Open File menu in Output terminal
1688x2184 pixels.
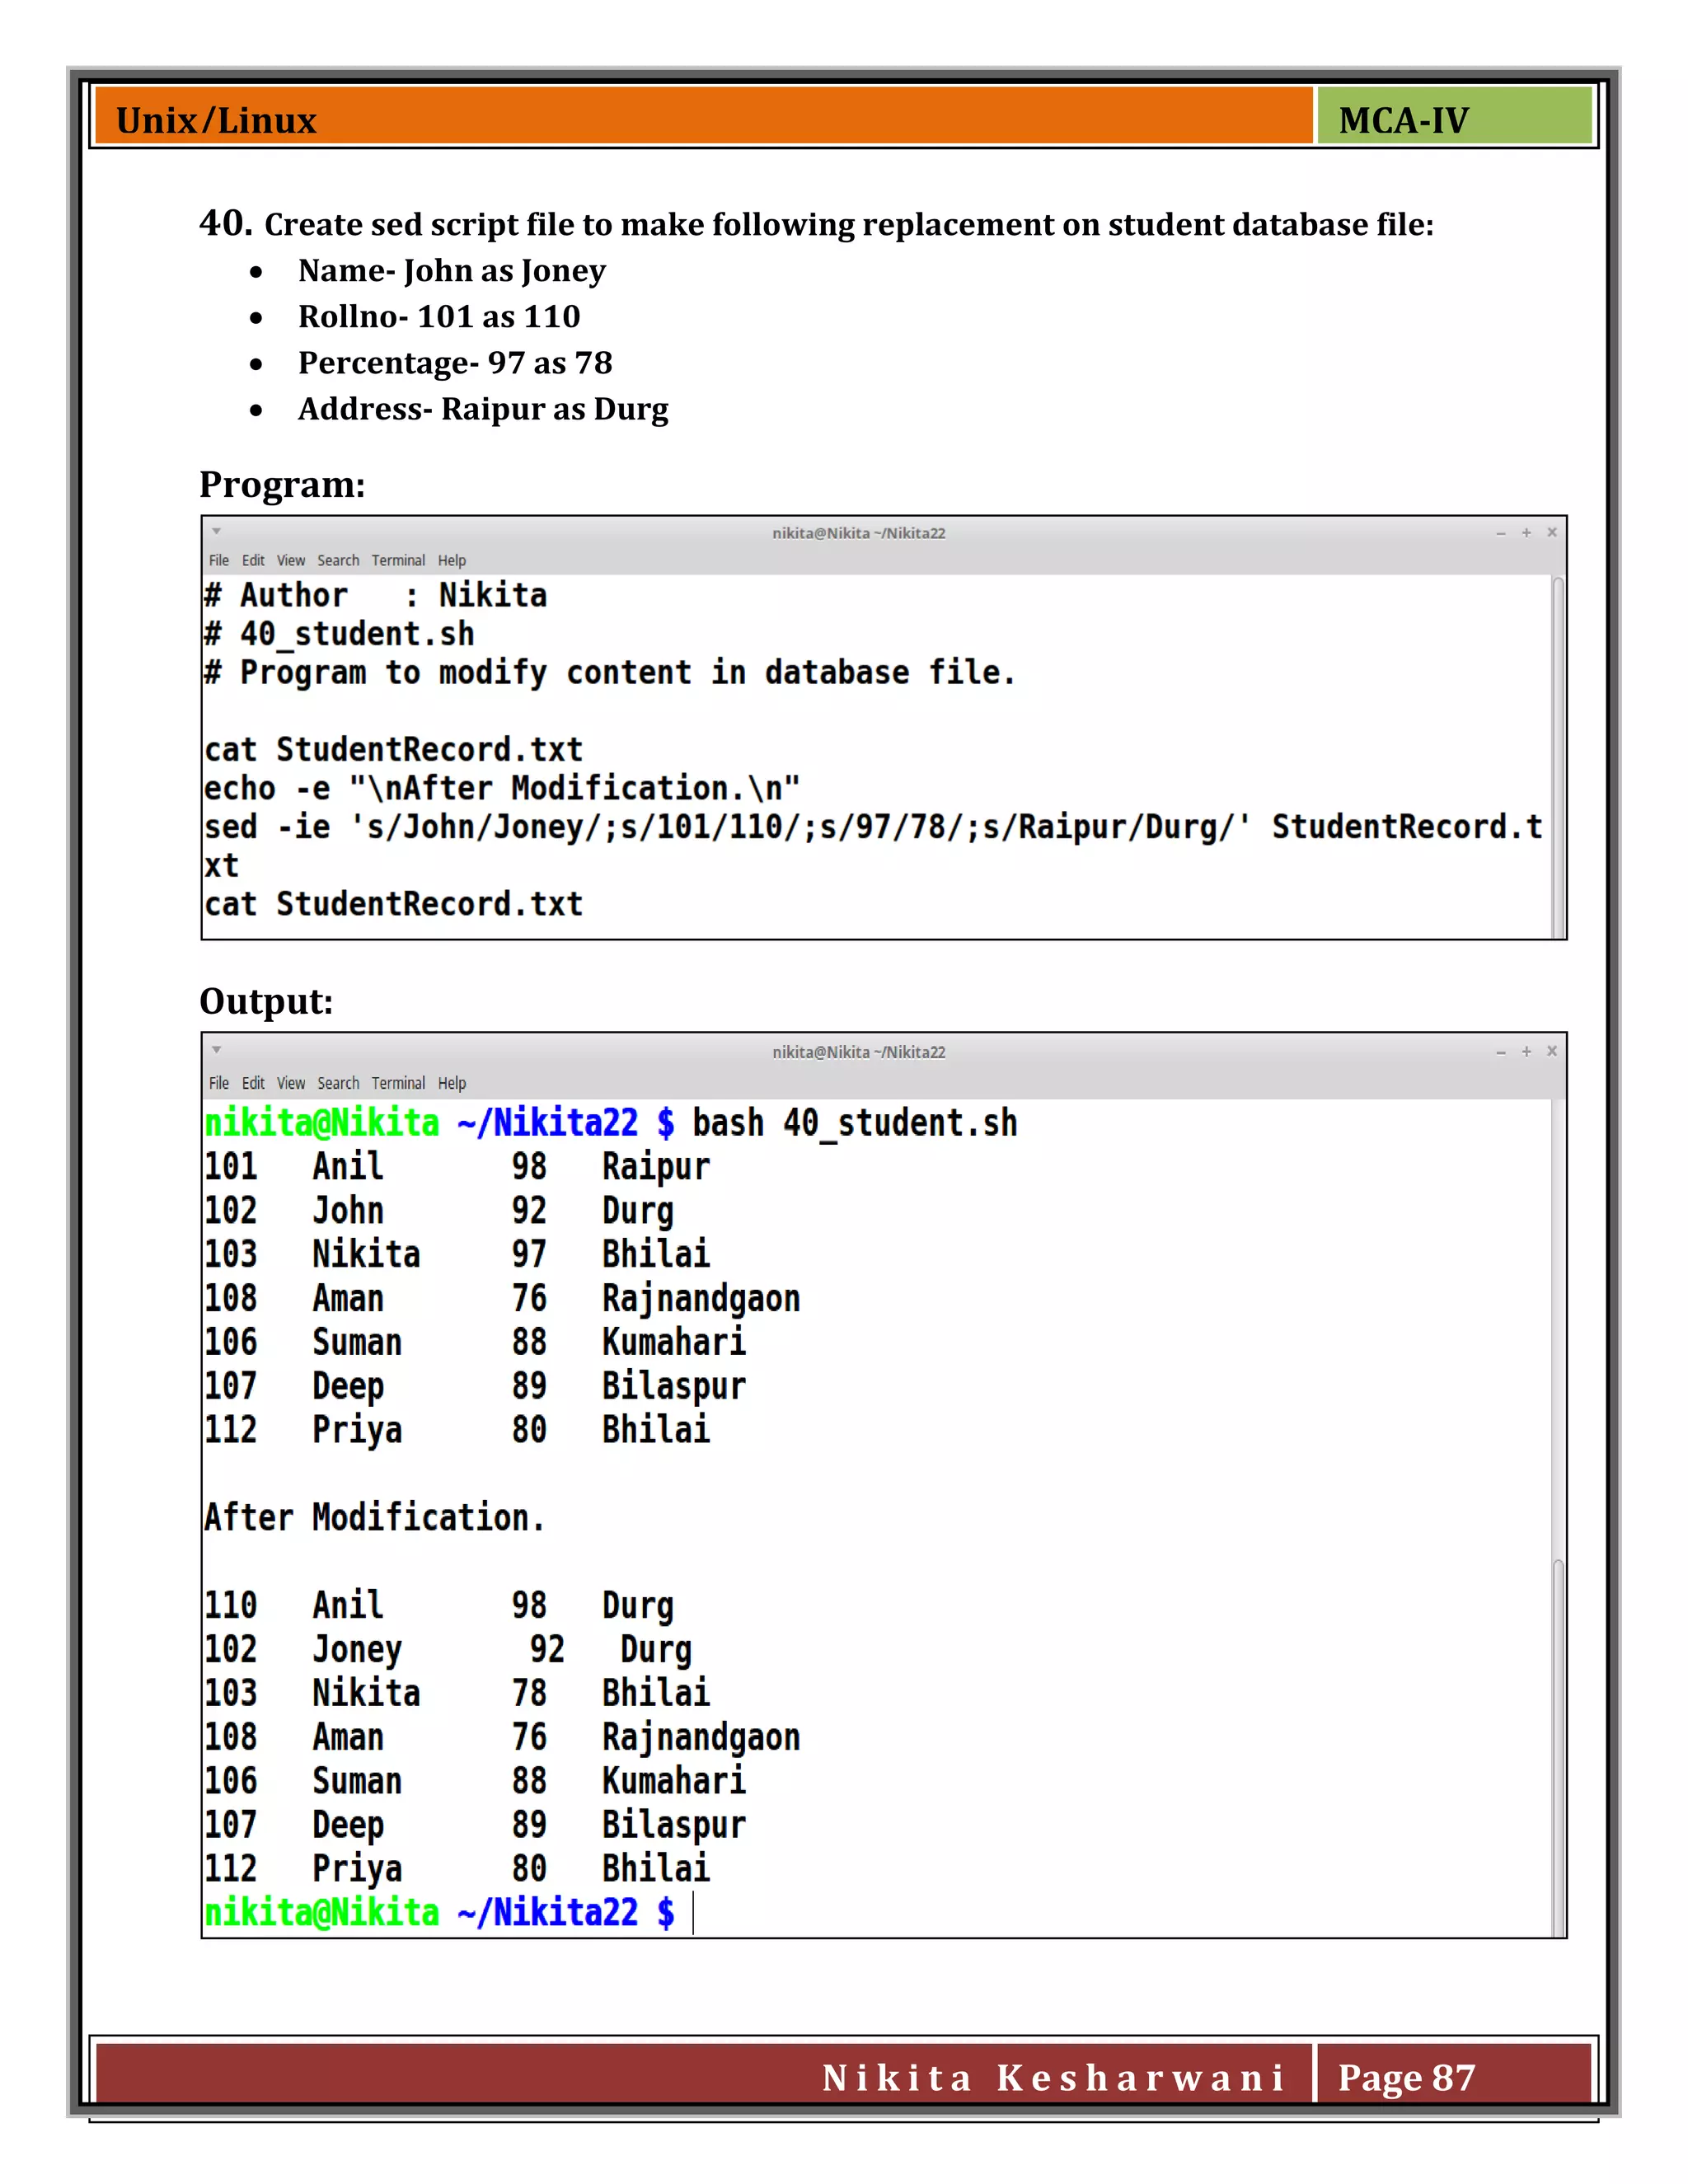click(x=219, y=1083)
